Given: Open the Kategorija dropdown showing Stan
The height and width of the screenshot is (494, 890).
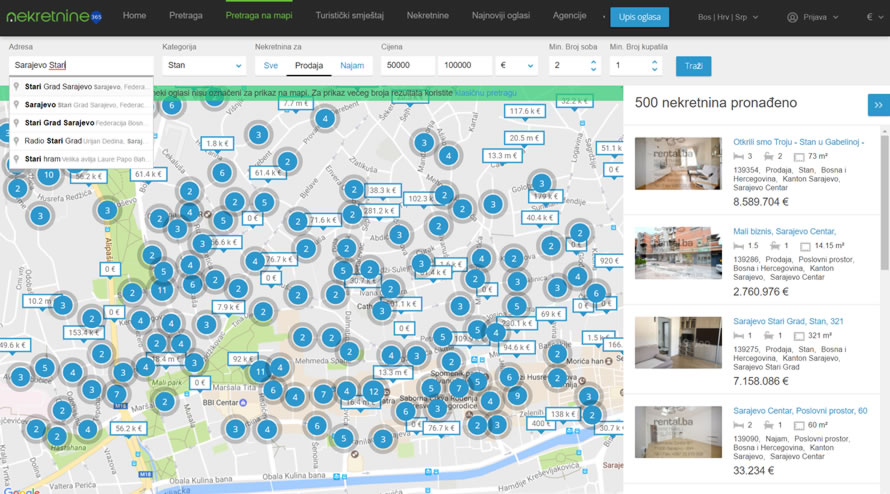Looking at the screenshot, I should coord(204,65).
